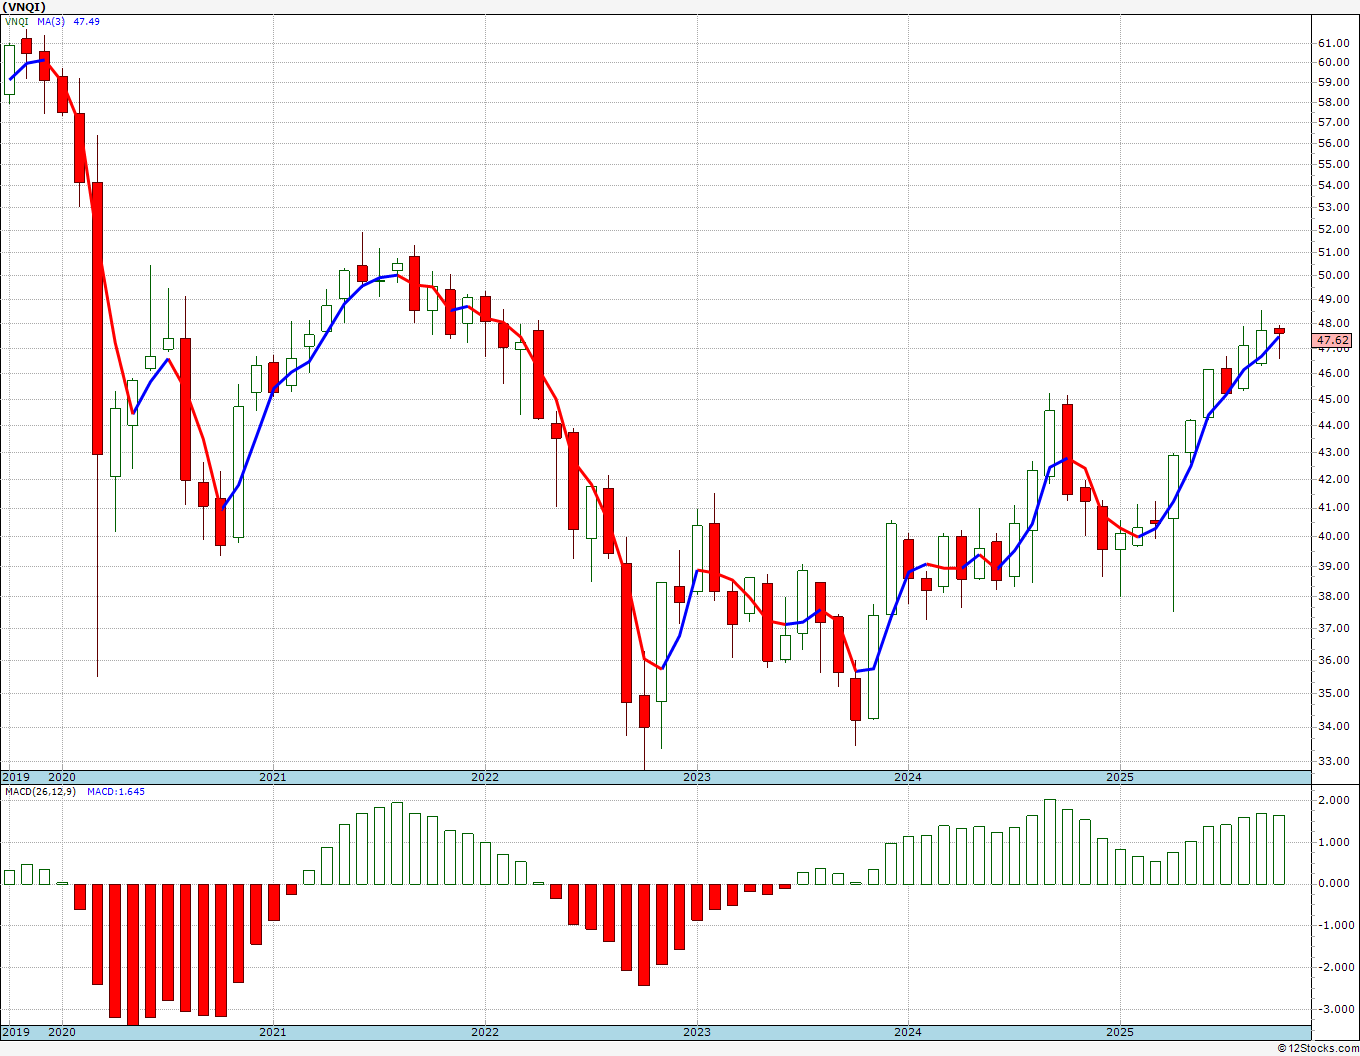
Task: Click 2021 on the price chart time axis
Action: pyautogui.click(x=273, y=777)
